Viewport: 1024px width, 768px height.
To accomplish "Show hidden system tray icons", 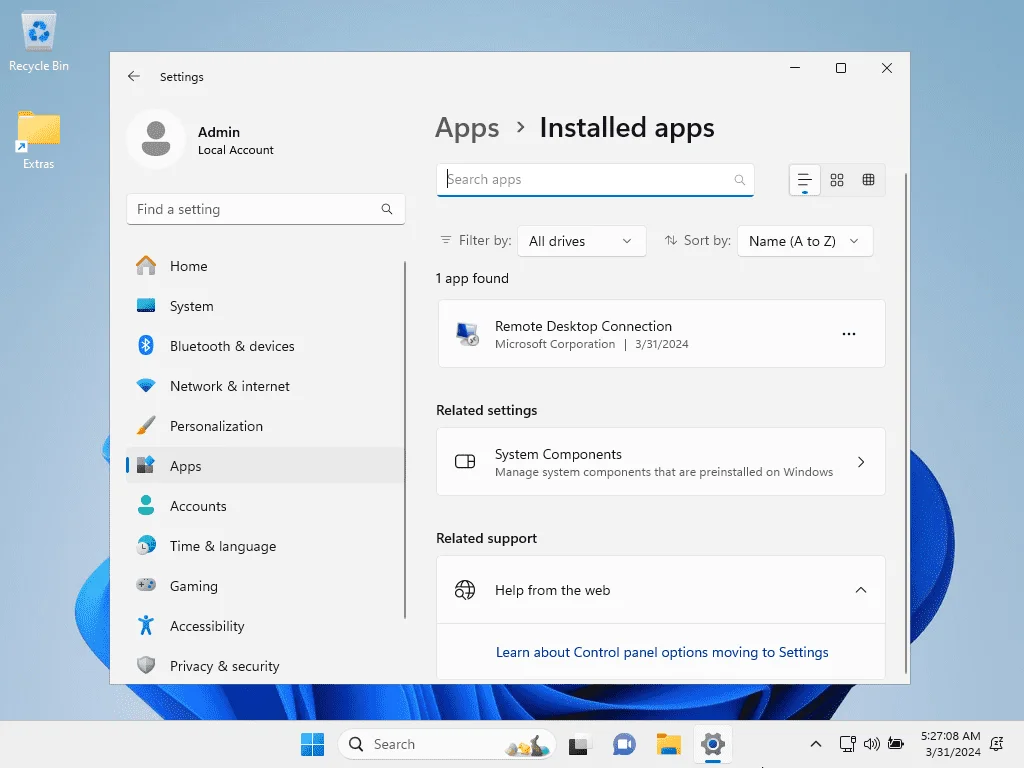I will 816,744.
